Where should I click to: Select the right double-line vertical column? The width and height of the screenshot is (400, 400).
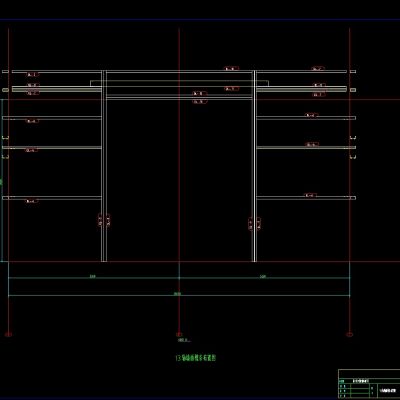tap(254, 166)
